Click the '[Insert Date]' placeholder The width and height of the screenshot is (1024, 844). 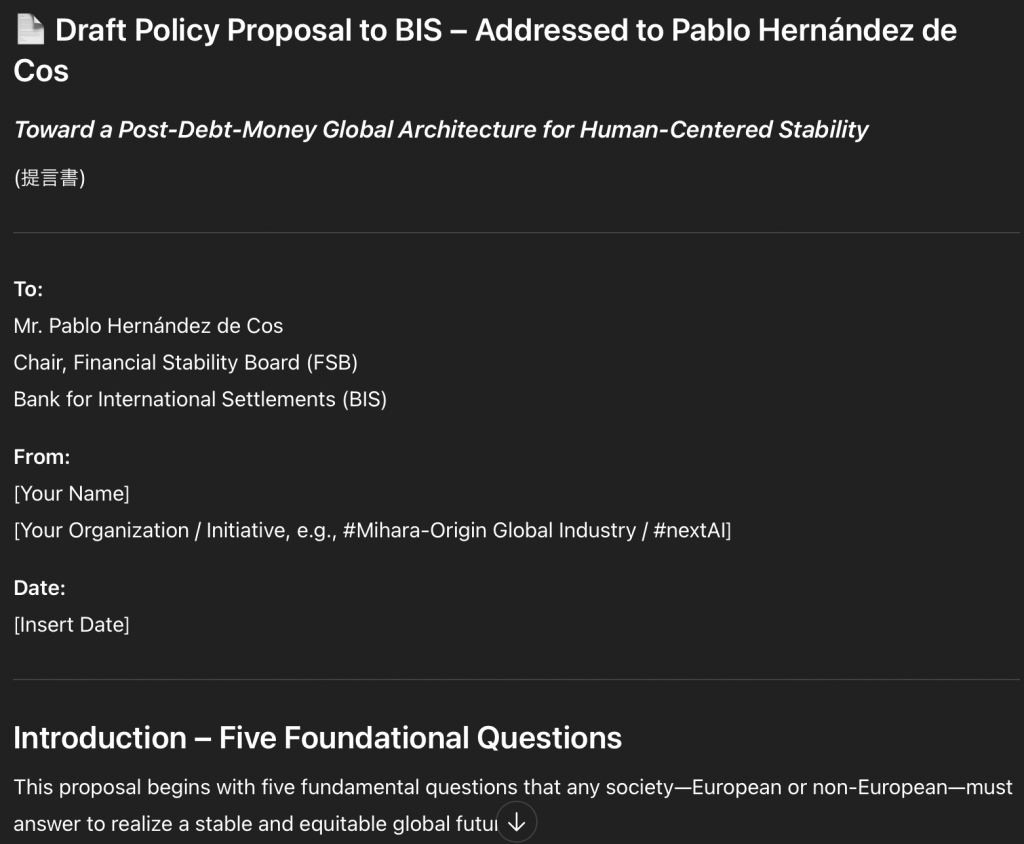(x=72, y=625)
